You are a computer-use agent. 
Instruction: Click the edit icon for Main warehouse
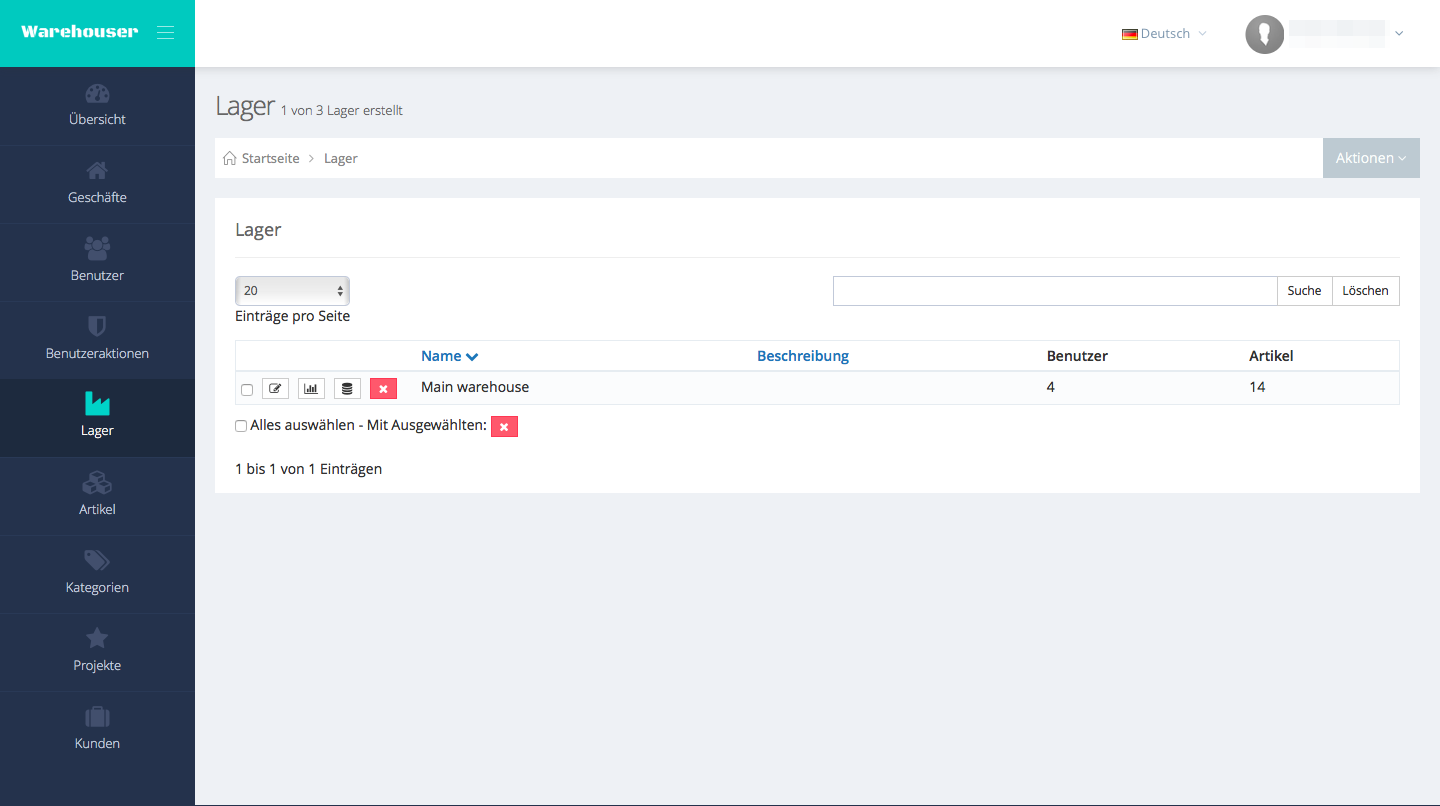[275, 388]
